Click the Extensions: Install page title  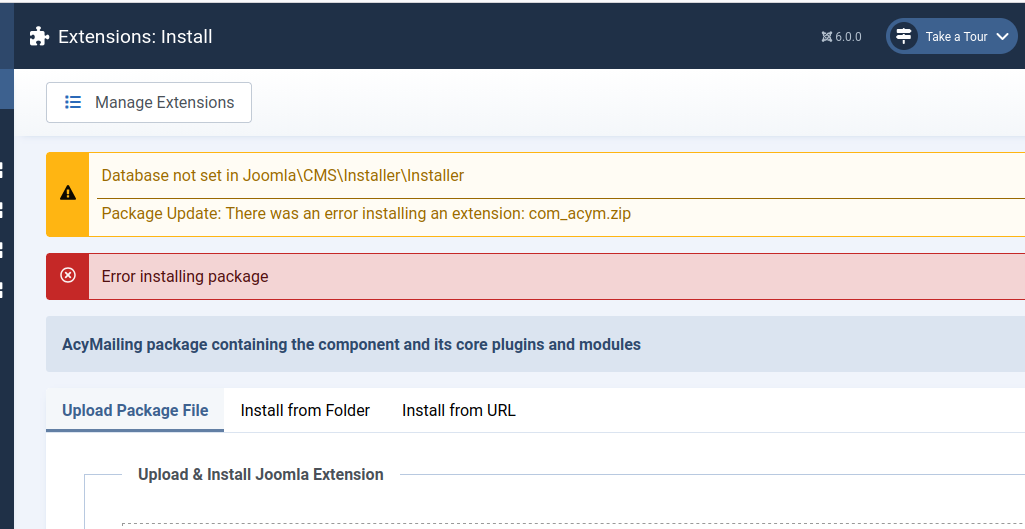click(135, 37)
